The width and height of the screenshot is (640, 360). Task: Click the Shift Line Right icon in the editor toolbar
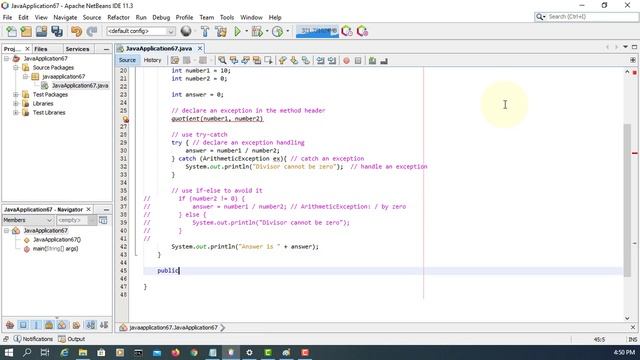(332, 60)
